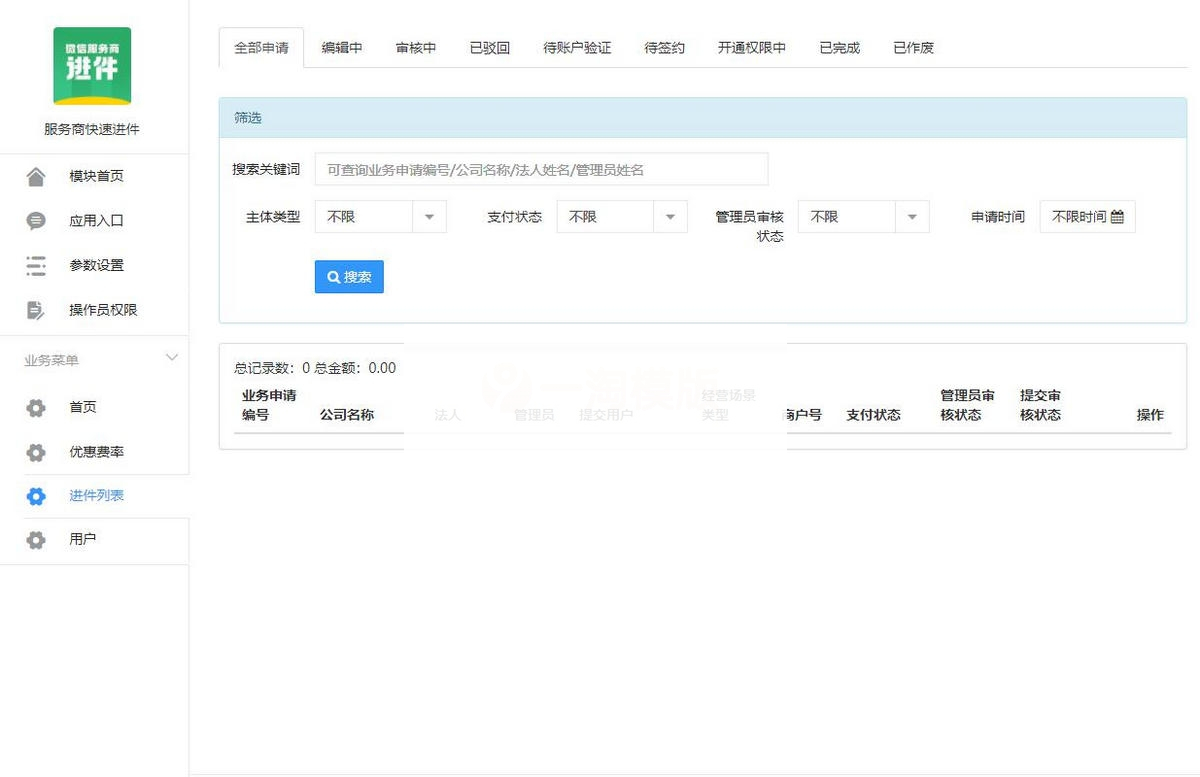This screenshot has width=1200, height=777.
Task: Open the 应用入口 entry icon
Action: [36, 220]
